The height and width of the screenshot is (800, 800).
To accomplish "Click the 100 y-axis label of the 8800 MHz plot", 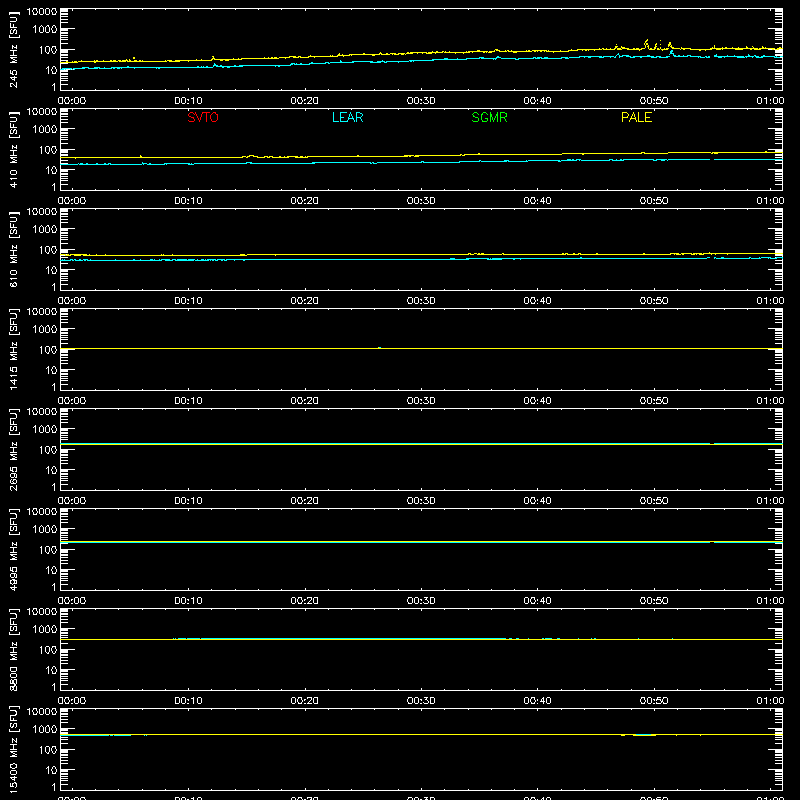I will click(x=48, y=650).
